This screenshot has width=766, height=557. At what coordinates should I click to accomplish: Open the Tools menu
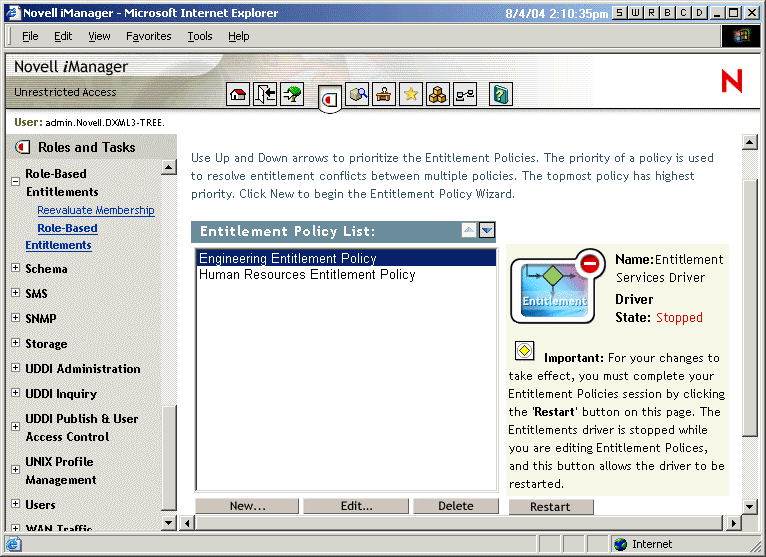pyautogui.click(x=200, y=36)
